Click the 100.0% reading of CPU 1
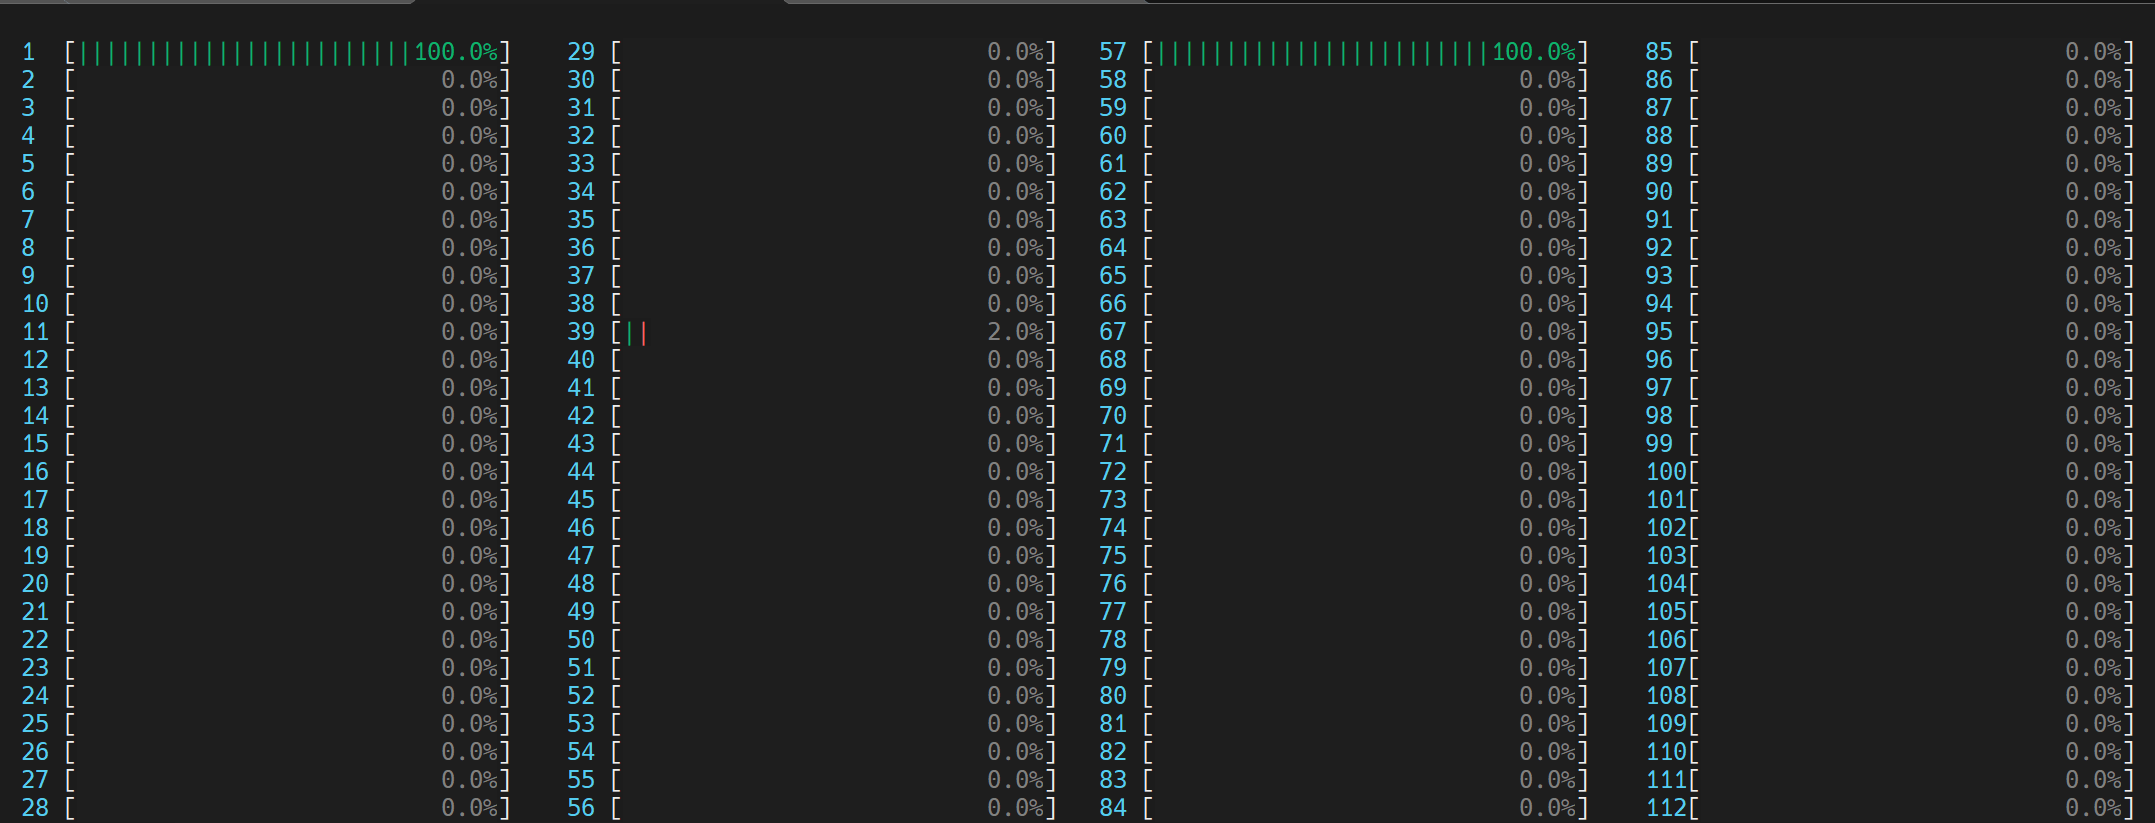The height and width of the screenshot is (823, 2155). [455, 52]
